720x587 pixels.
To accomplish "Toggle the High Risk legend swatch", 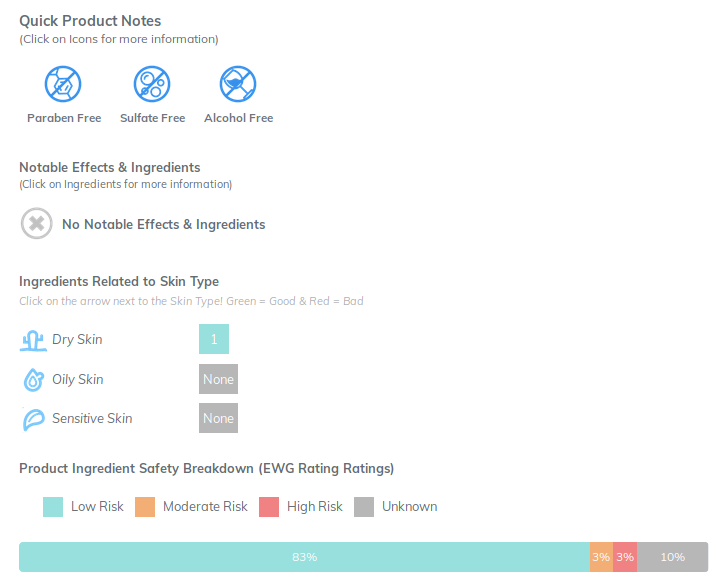I will (x=269, y=507).
